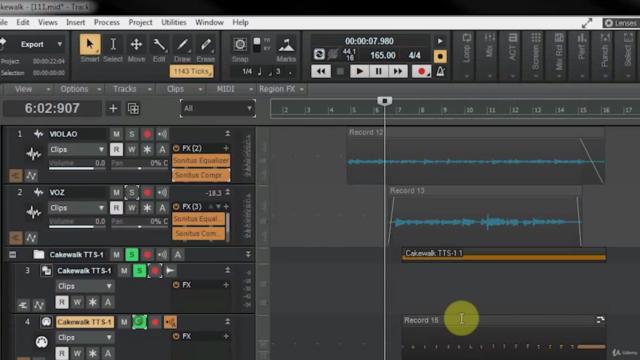Solo the VIOLAO track
This screenshot has height=360, width=640.
pos(131,134)
